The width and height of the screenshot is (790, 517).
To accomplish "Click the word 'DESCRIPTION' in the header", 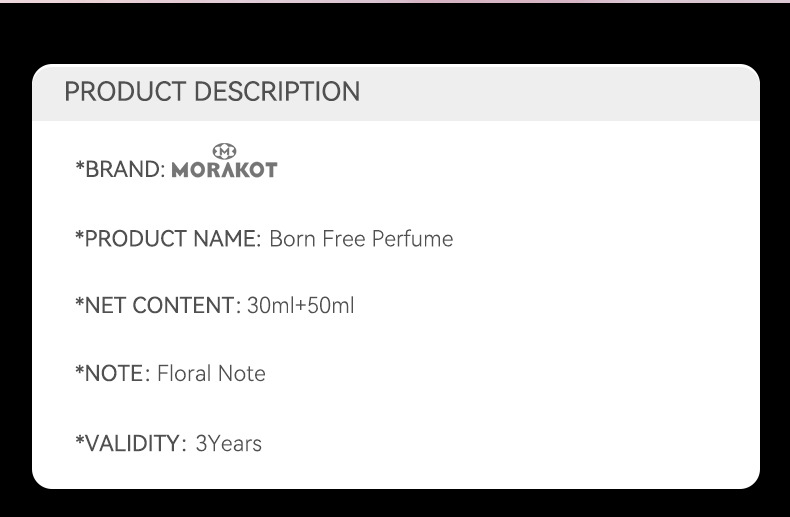I will (277, 92).
